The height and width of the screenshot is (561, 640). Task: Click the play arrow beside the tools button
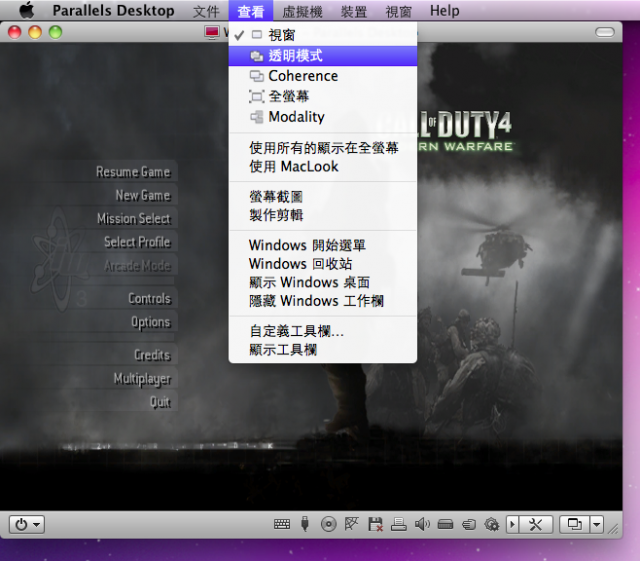(512, 524)
